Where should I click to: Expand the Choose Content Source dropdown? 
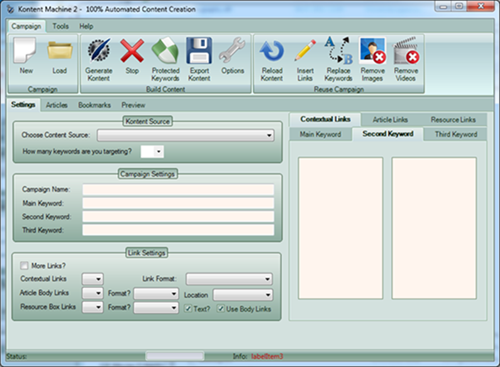[x=186, y=135]
